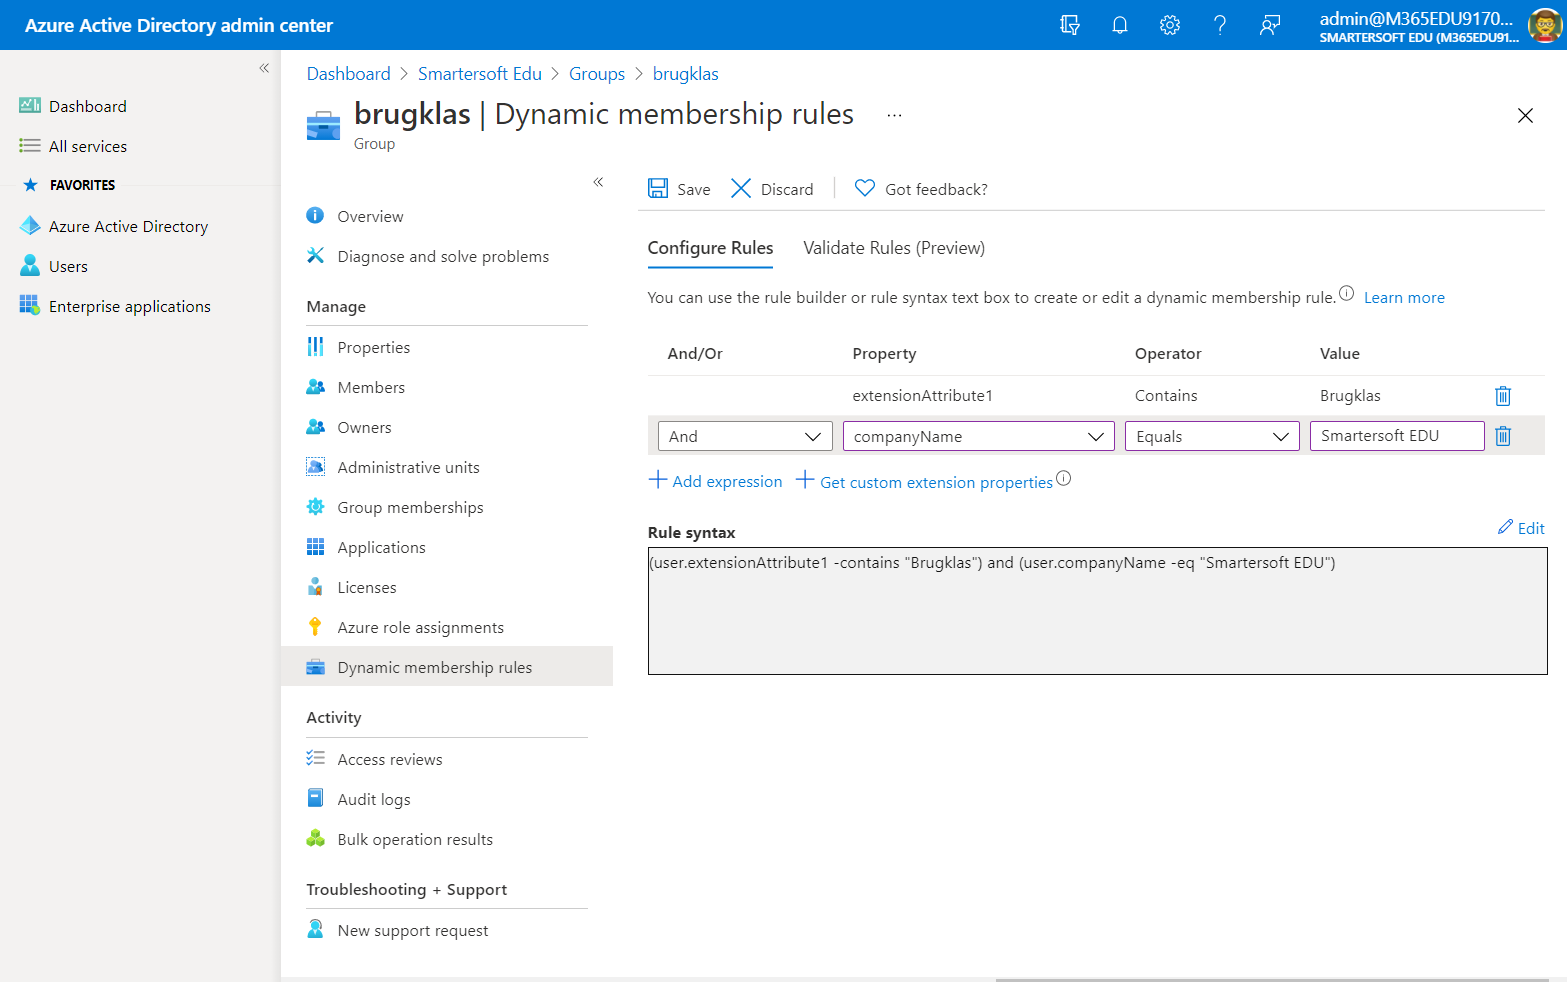Select Azure Active Directory in the sidebar
Screen dimensions: 1567x982
tap(128, 226)
